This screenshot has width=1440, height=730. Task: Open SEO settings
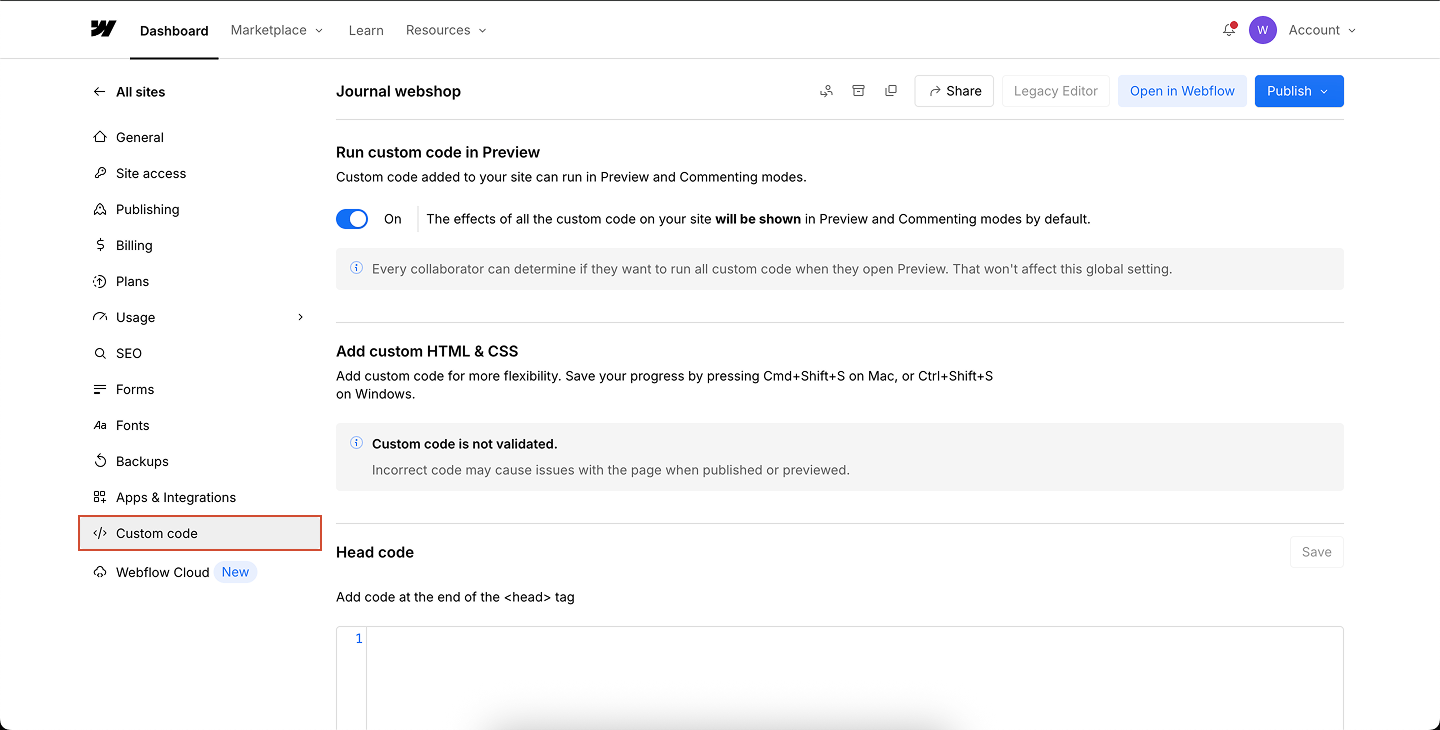click(200, 353)
